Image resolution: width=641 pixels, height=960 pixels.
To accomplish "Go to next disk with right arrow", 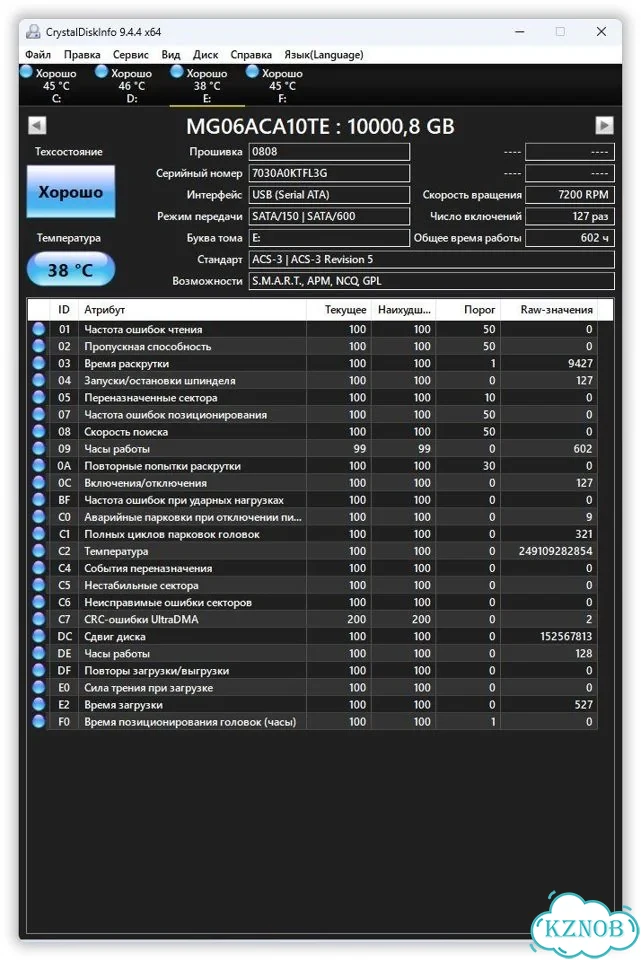I will tap(604, 126).
